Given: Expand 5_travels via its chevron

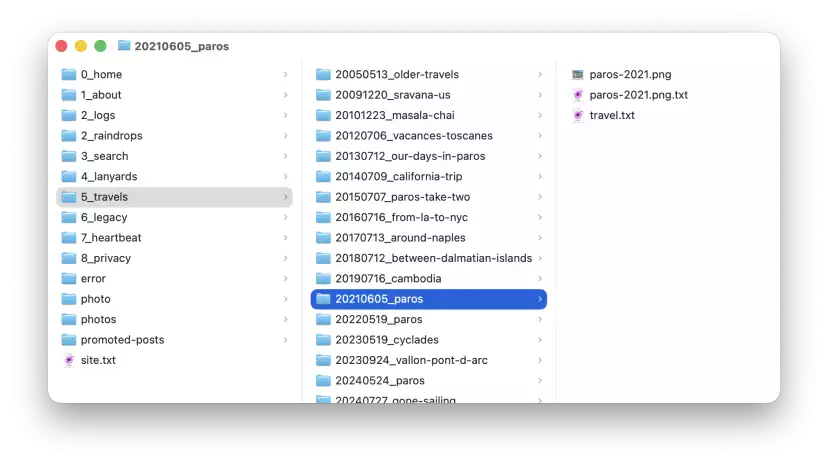Looking at the screenshot, I should [x=285, y=197].
